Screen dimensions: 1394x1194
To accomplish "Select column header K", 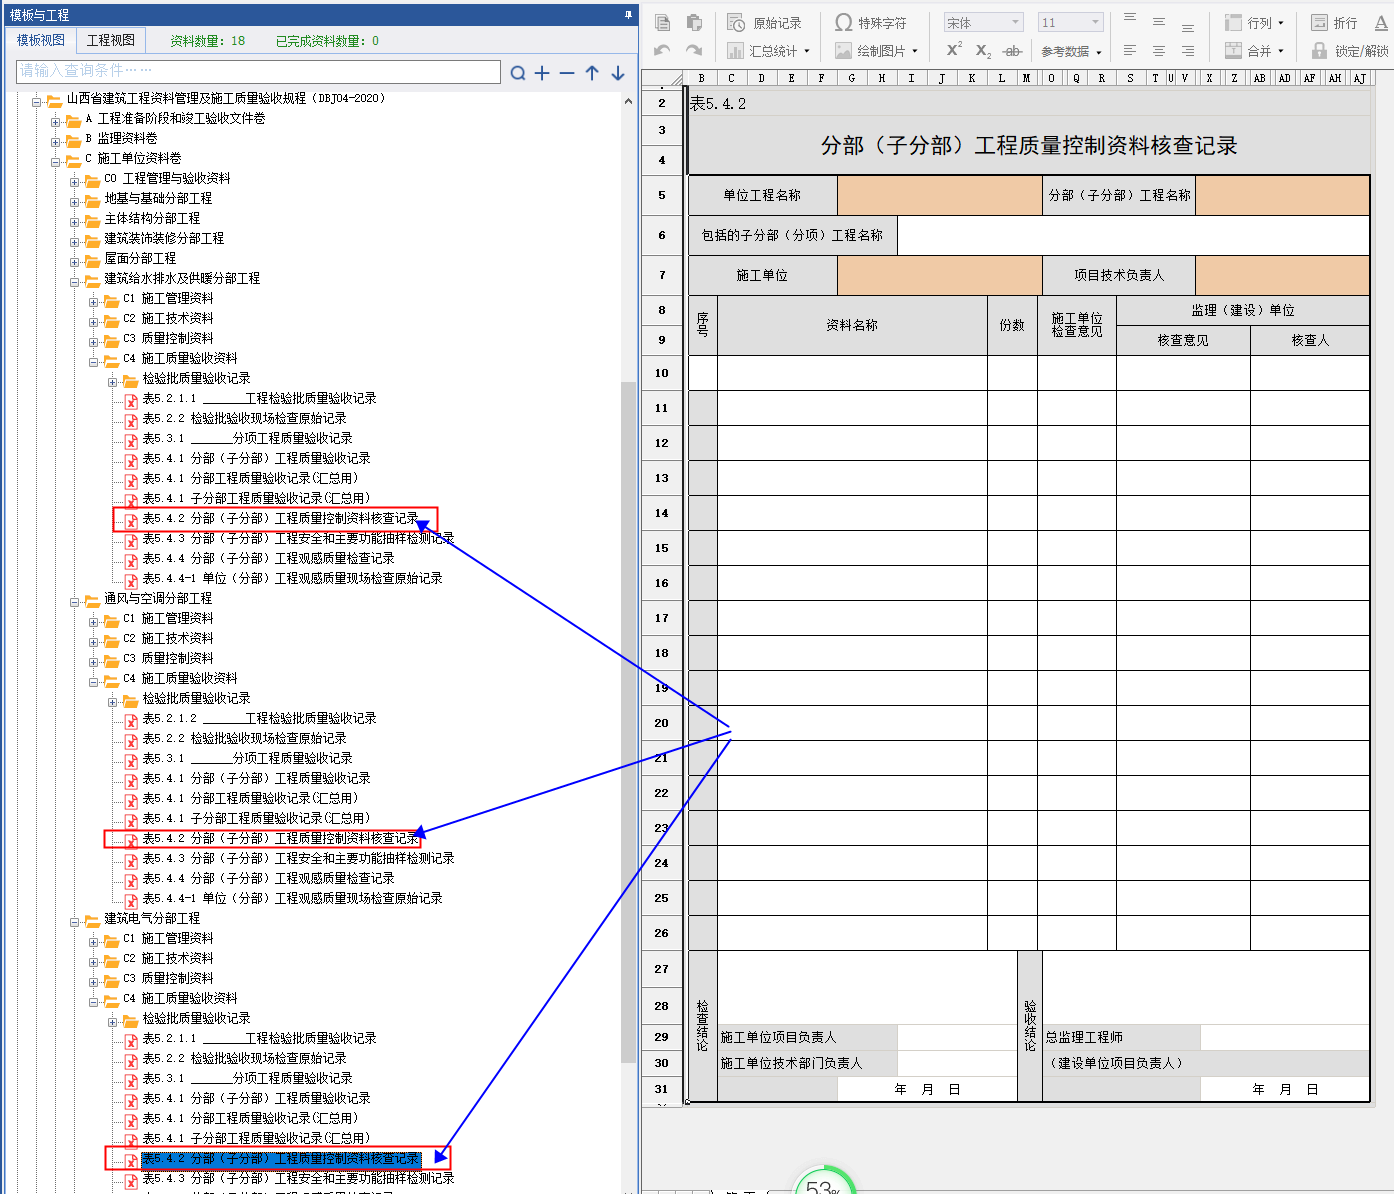I will [x=971, y=78].
